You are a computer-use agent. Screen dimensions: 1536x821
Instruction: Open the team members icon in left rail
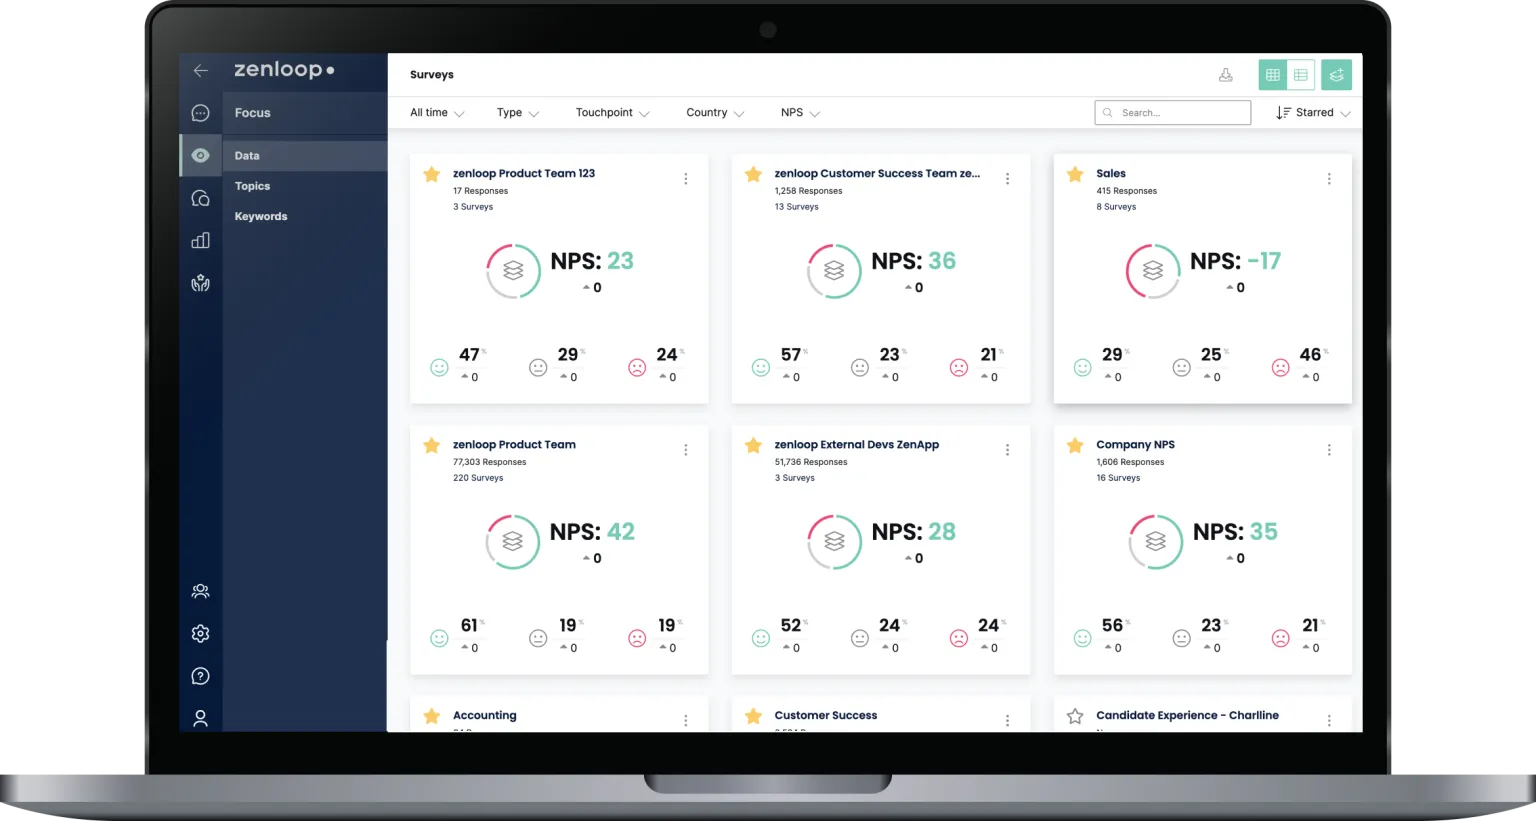click(x=200, y=591)
